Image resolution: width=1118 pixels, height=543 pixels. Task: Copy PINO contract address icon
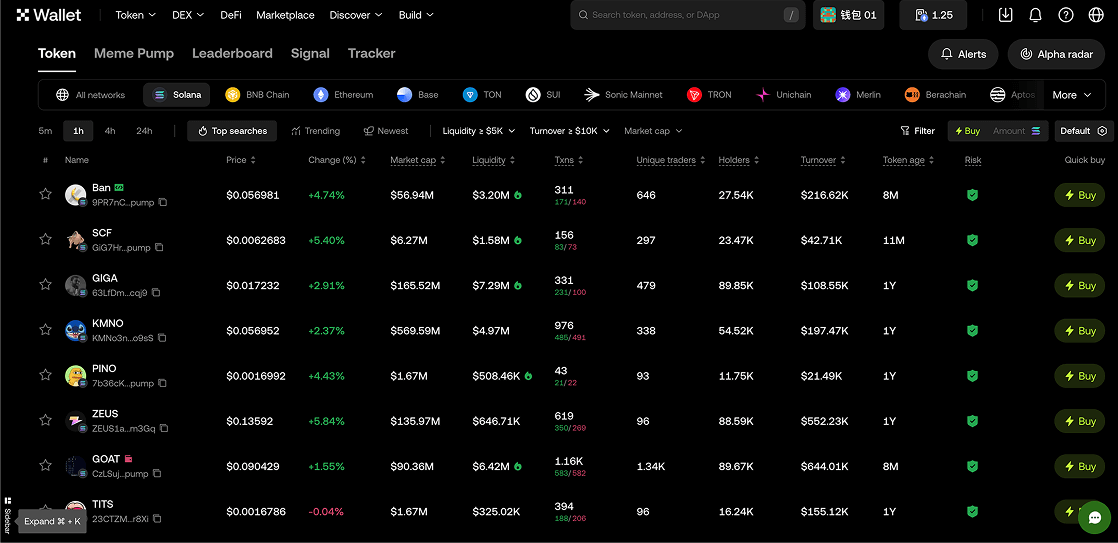coord(163,383)
